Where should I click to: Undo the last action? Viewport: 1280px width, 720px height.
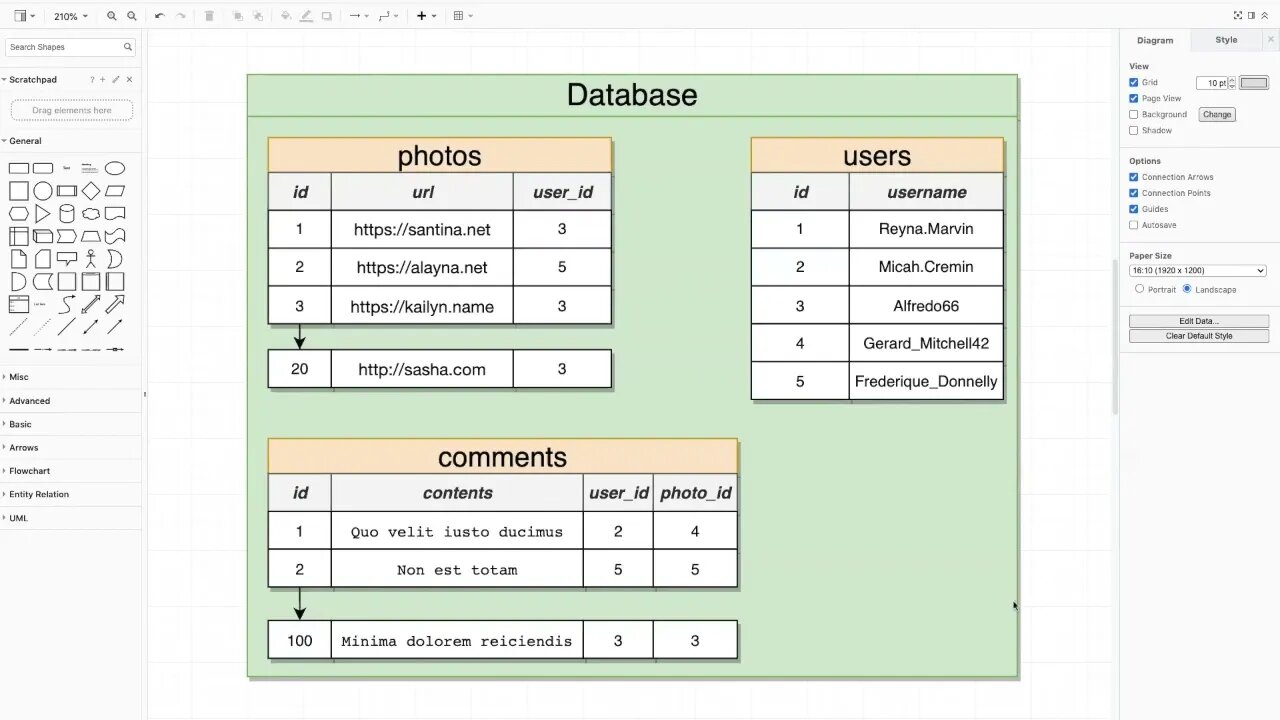tap(159, 16)
